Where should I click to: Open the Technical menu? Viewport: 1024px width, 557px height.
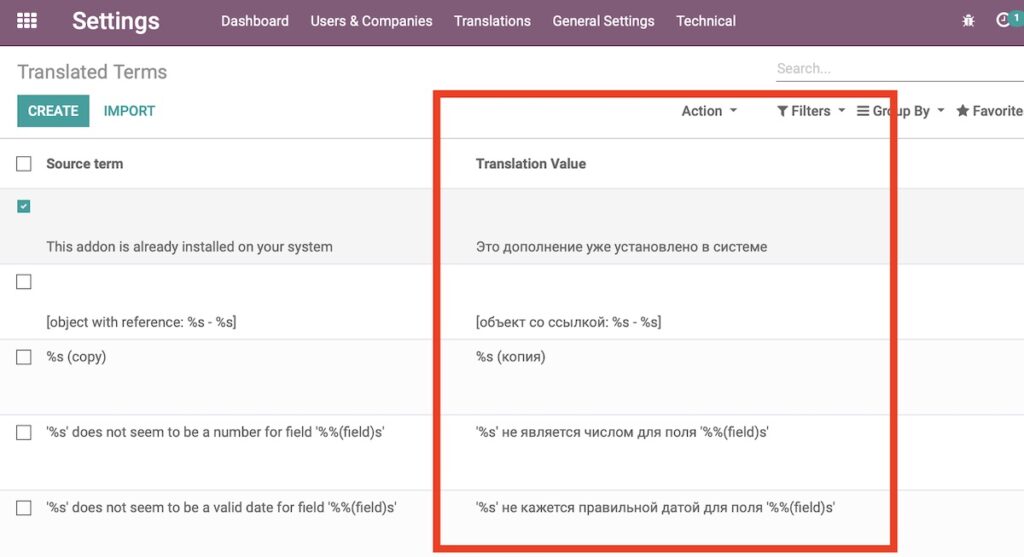point(706,21)
